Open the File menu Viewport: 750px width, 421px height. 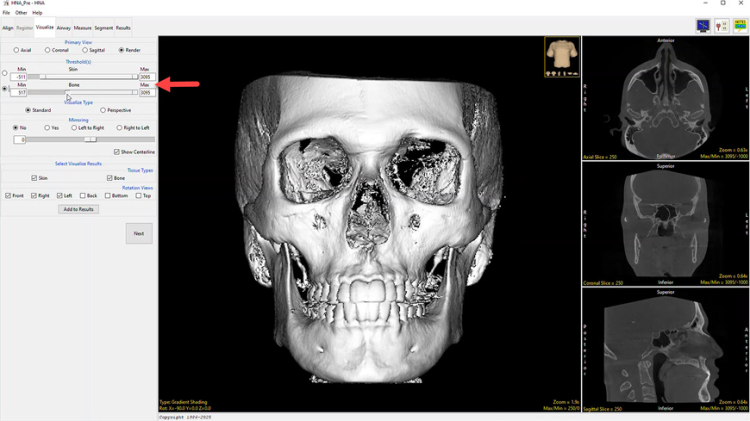pyautogui.click(x=6, y=13)
